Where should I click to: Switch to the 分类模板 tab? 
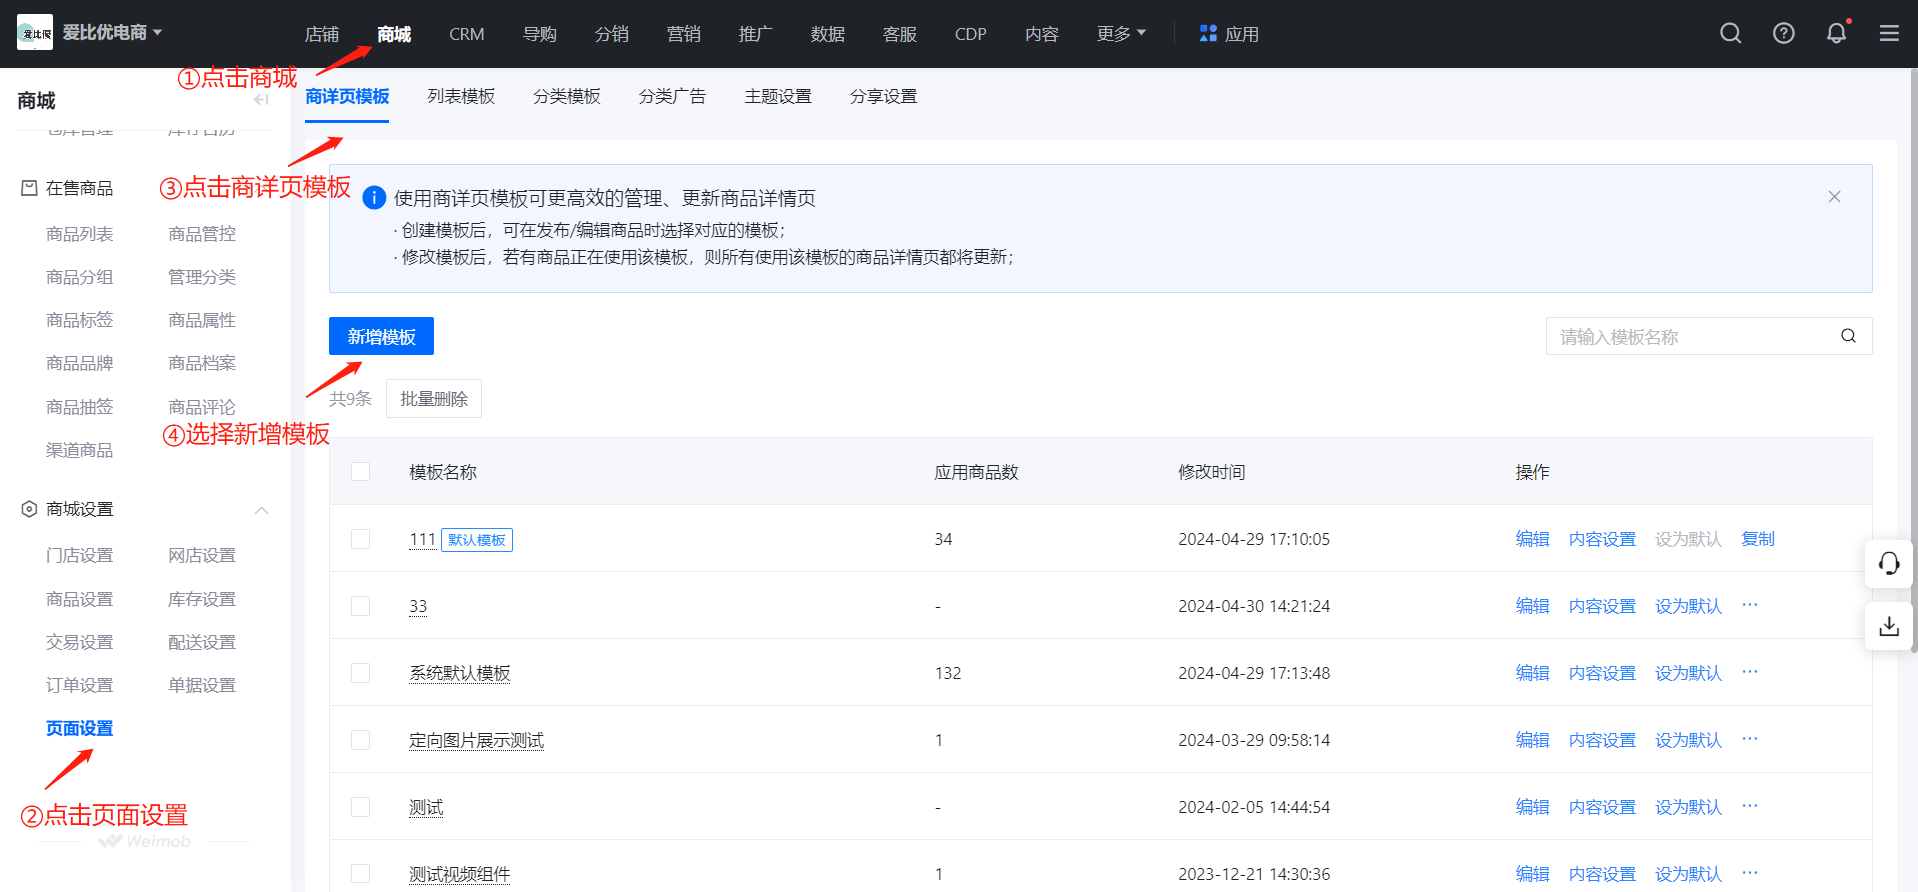tap(567, 96)
